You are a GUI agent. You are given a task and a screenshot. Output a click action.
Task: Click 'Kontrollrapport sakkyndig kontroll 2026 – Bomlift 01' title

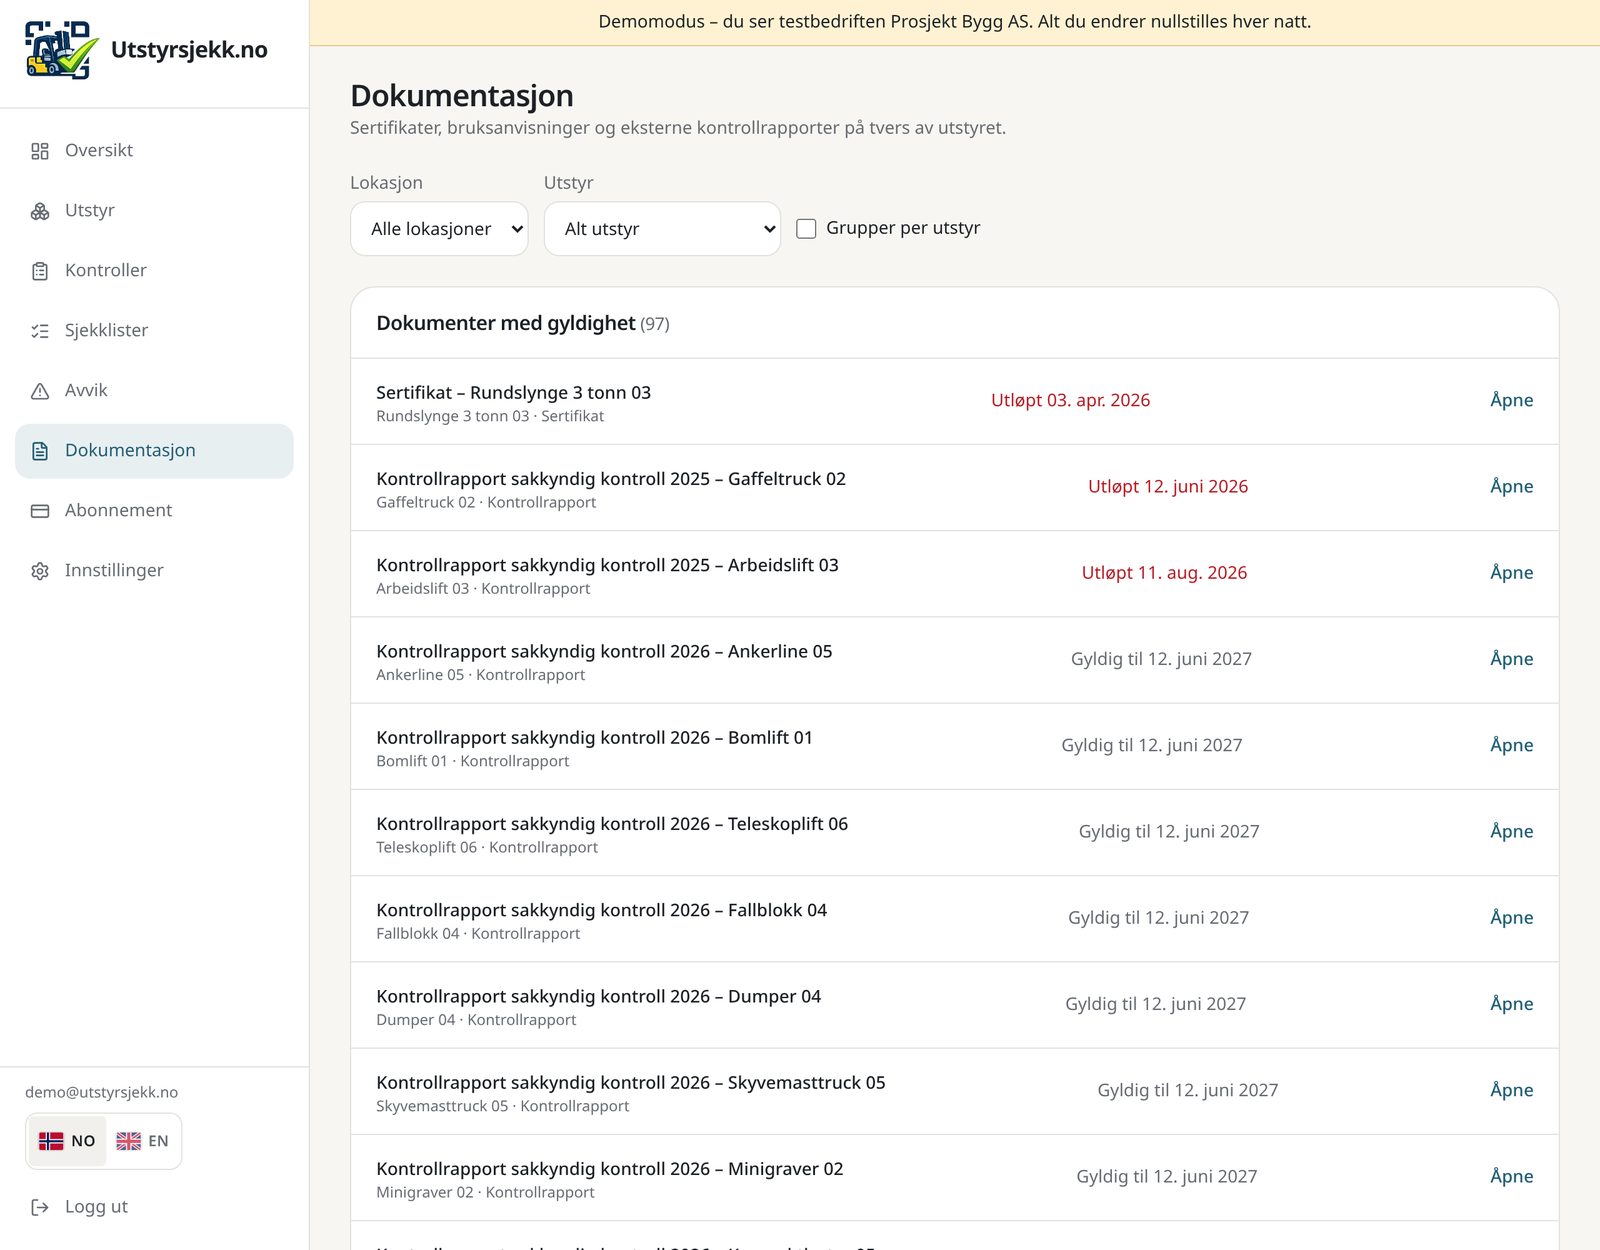[595, 737]
